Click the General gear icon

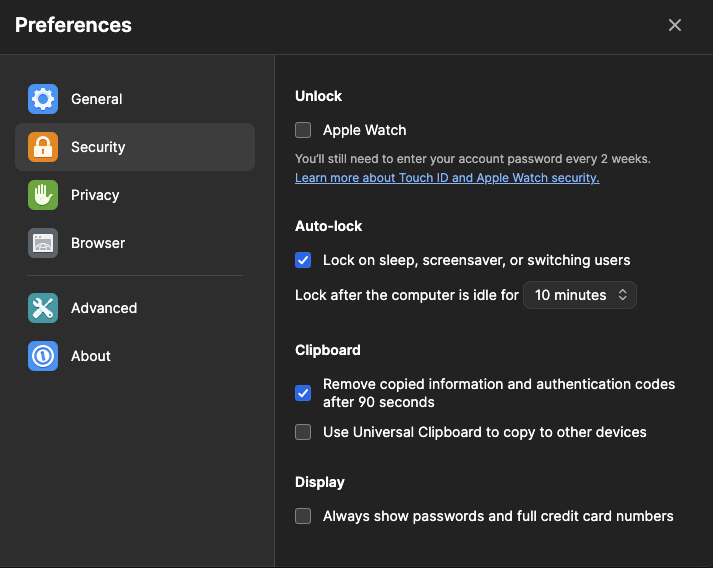pos(43,99)
